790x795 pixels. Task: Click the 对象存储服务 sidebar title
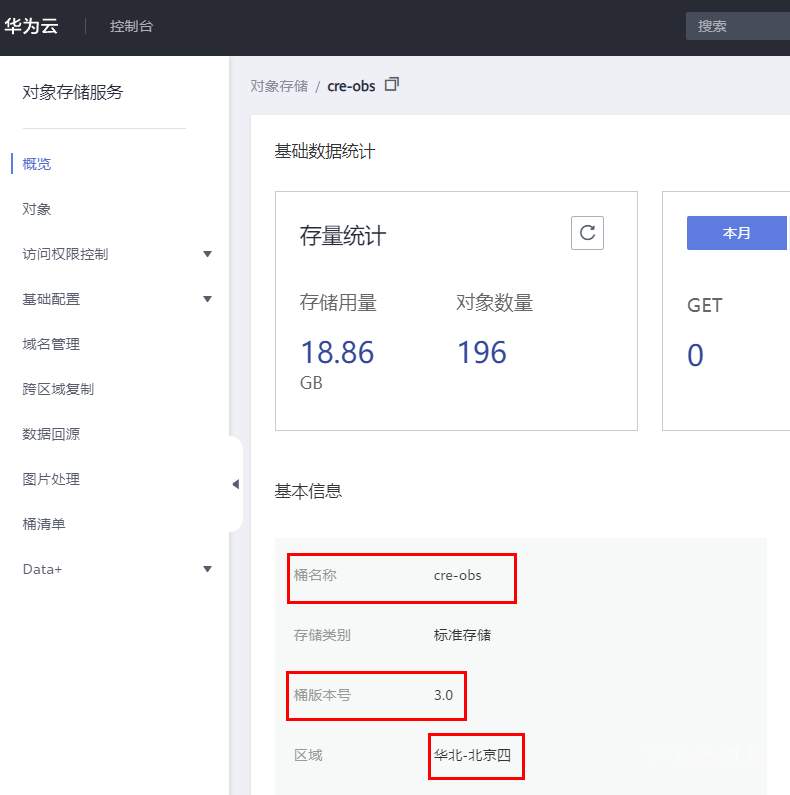73,92
